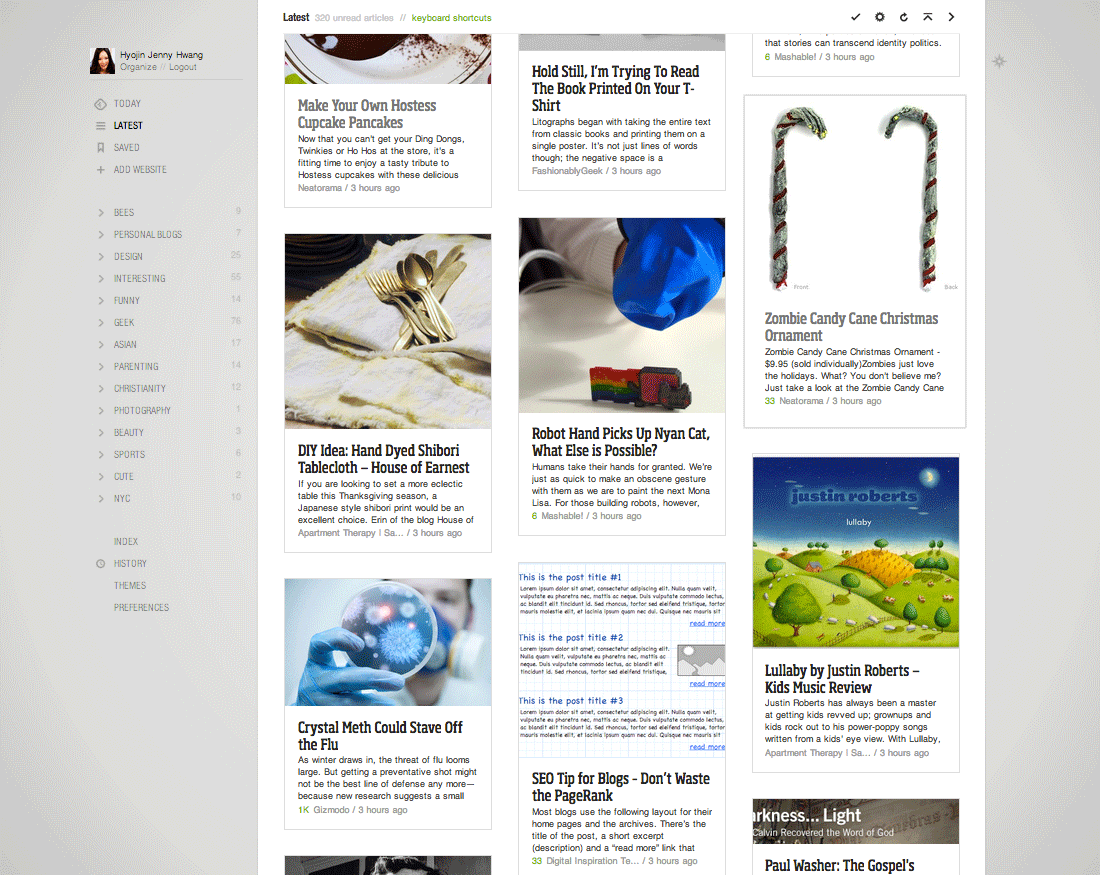Click the Today clock icon in sidebar

point(100,104)
